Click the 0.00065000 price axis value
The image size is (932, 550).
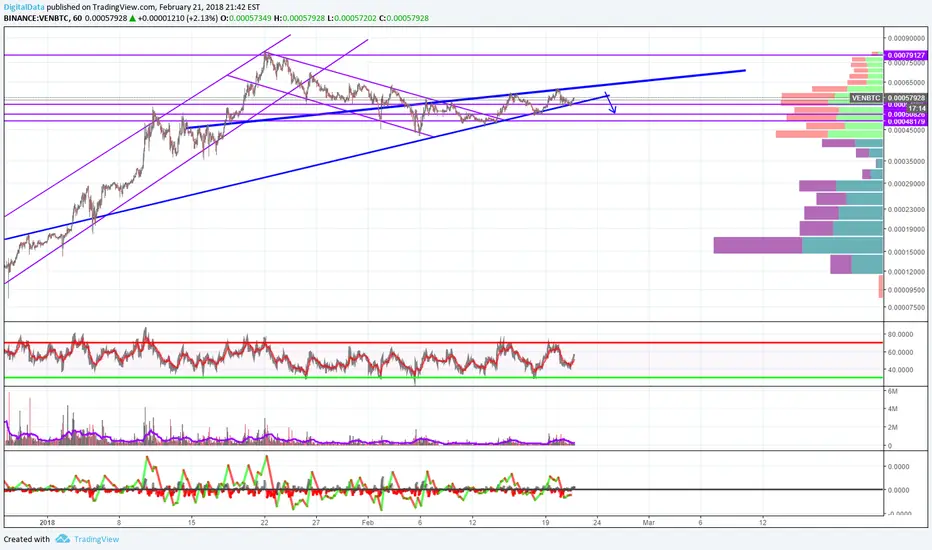click(906, 82)
